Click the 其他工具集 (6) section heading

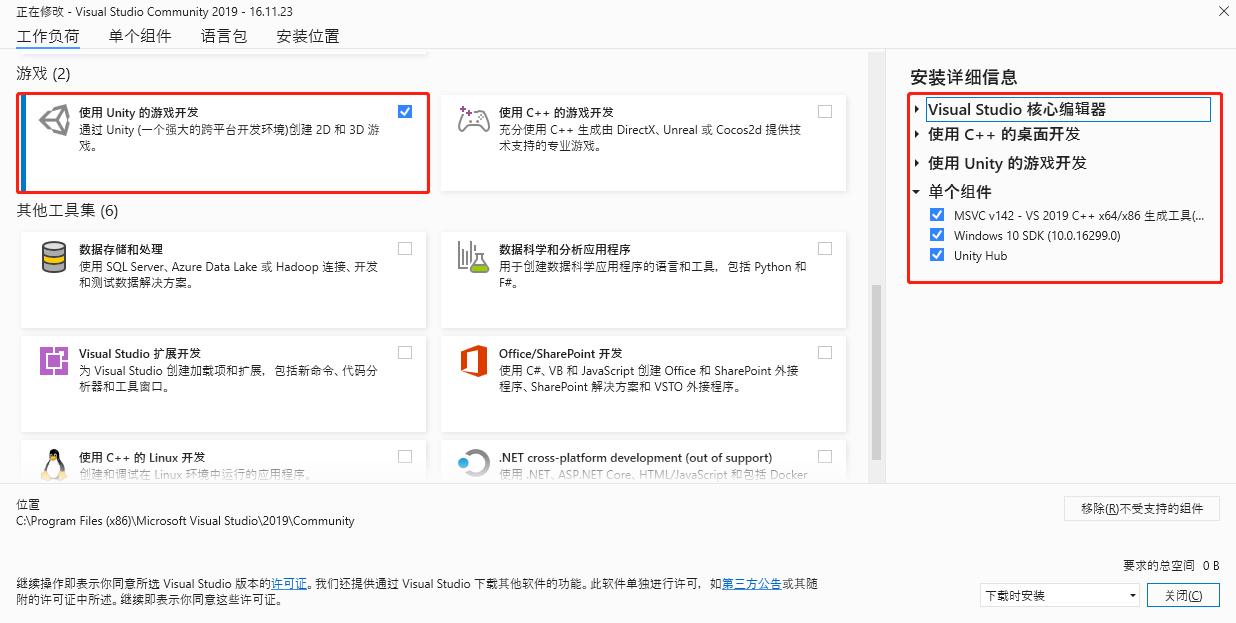68,211
